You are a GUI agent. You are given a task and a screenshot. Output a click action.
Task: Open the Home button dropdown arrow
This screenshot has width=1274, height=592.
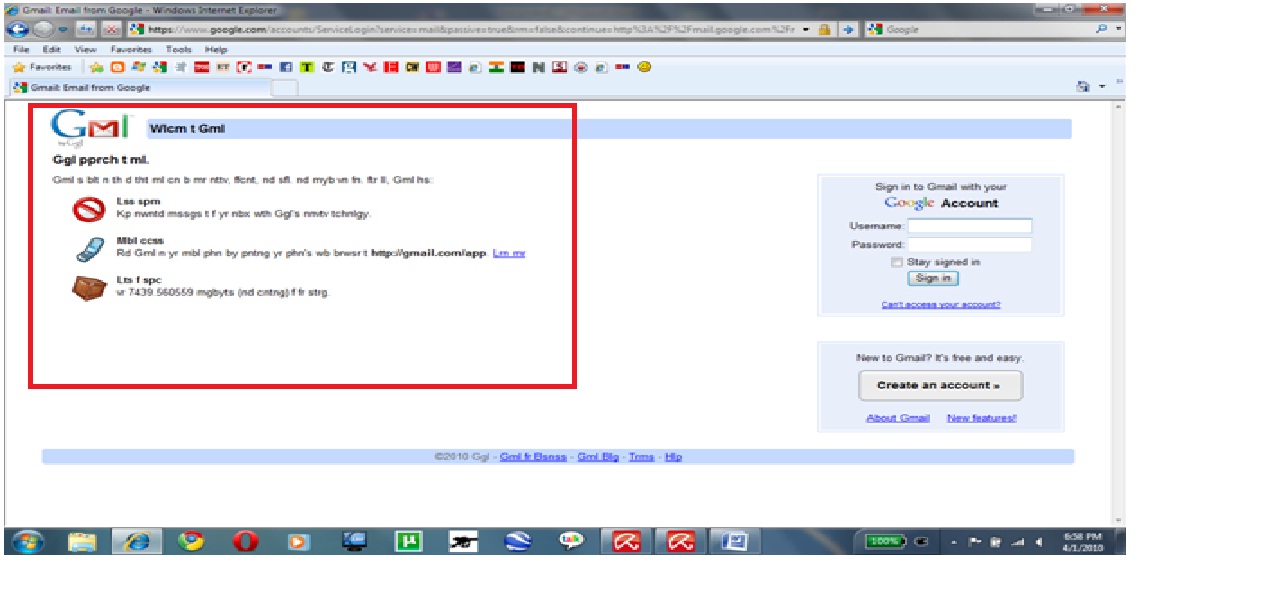coord(1102,87)
